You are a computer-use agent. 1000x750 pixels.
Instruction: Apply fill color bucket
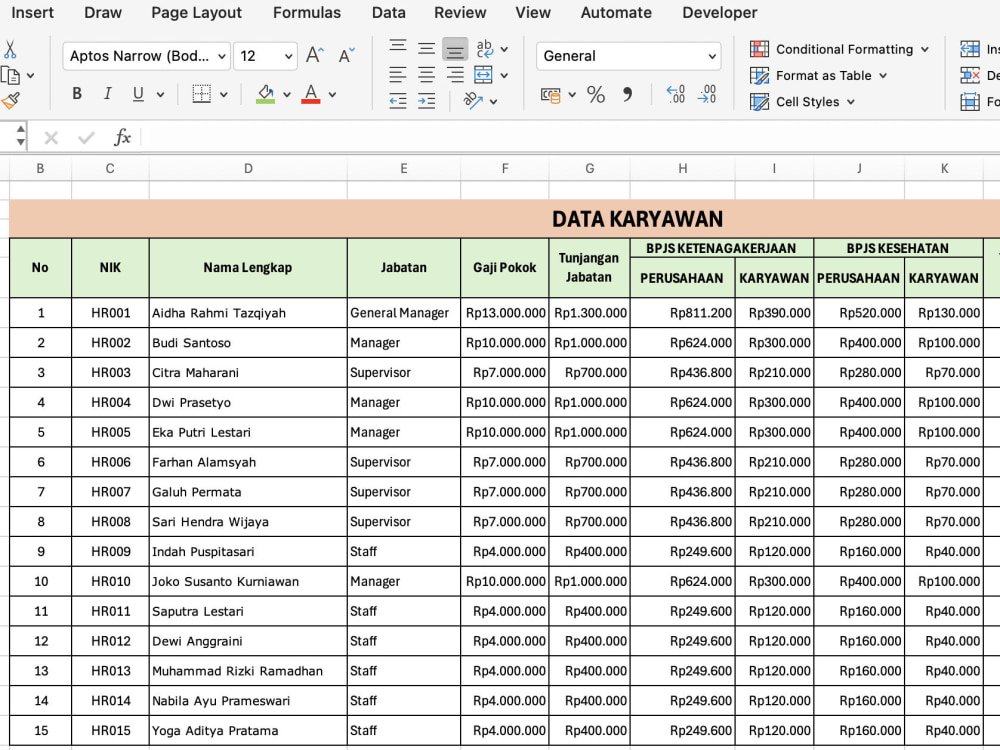pyautogui.click(x=265, y=94)
